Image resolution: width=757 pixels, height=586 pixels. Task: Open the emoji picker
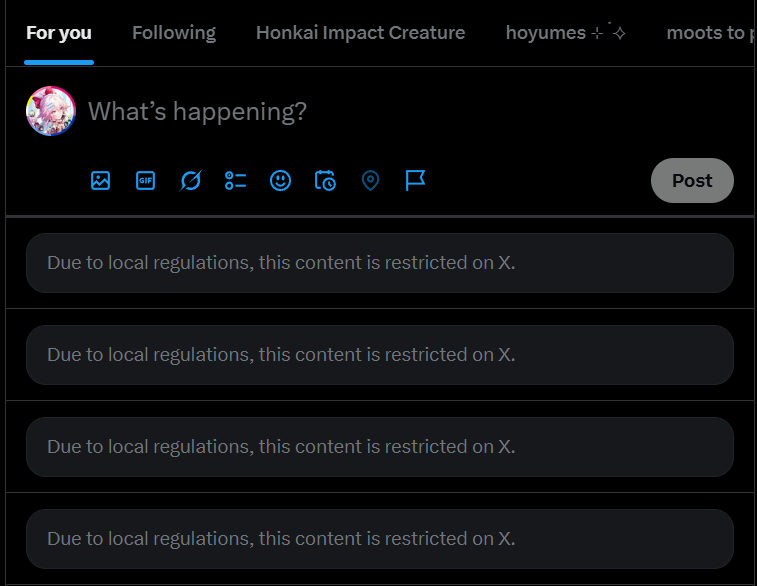pos(280,181)
